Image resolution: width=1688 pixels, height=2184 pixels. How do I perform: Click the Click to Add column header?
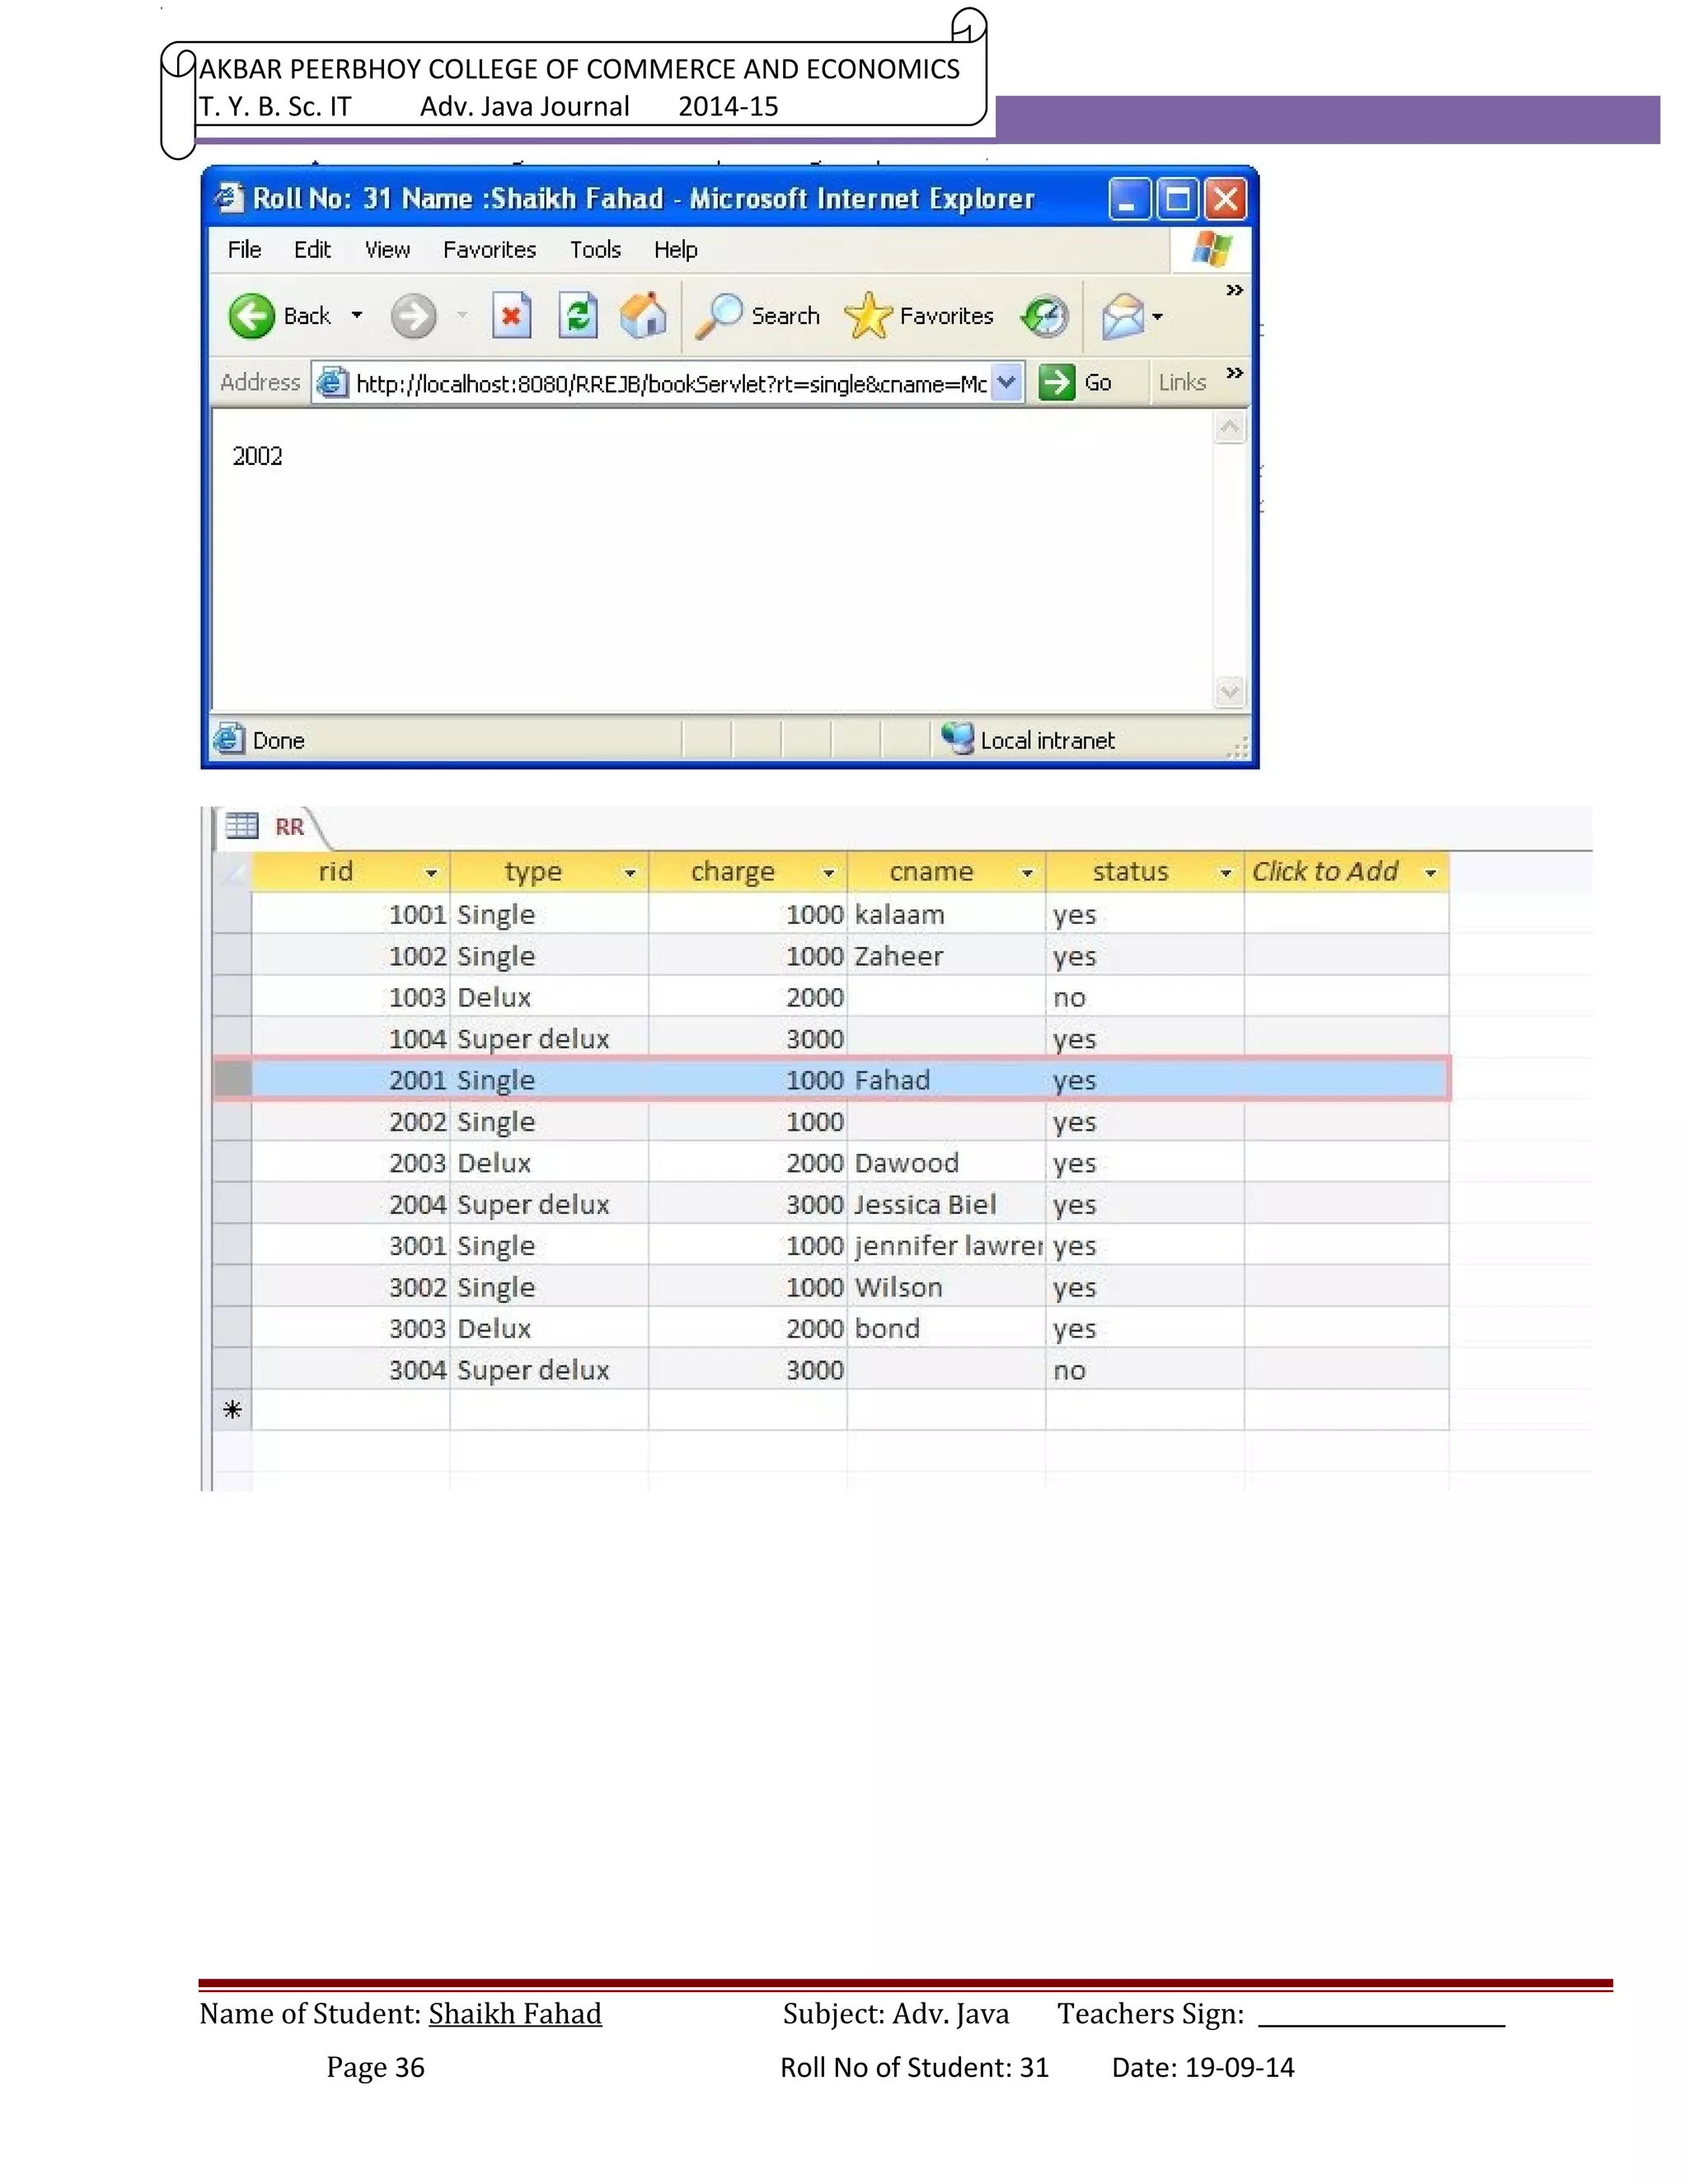[1324, 872]
